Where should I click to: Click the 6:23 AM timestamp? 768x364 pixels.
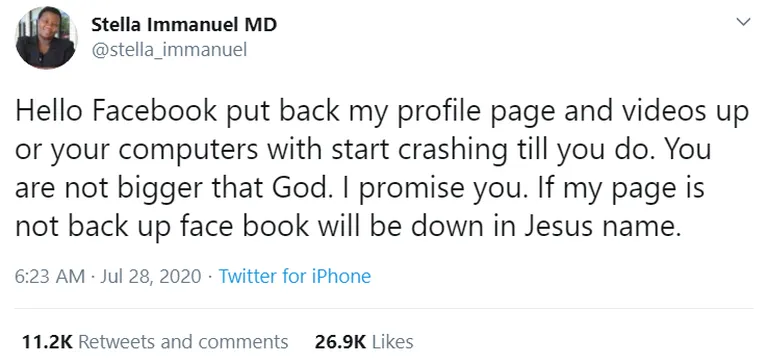click(50, 276)
